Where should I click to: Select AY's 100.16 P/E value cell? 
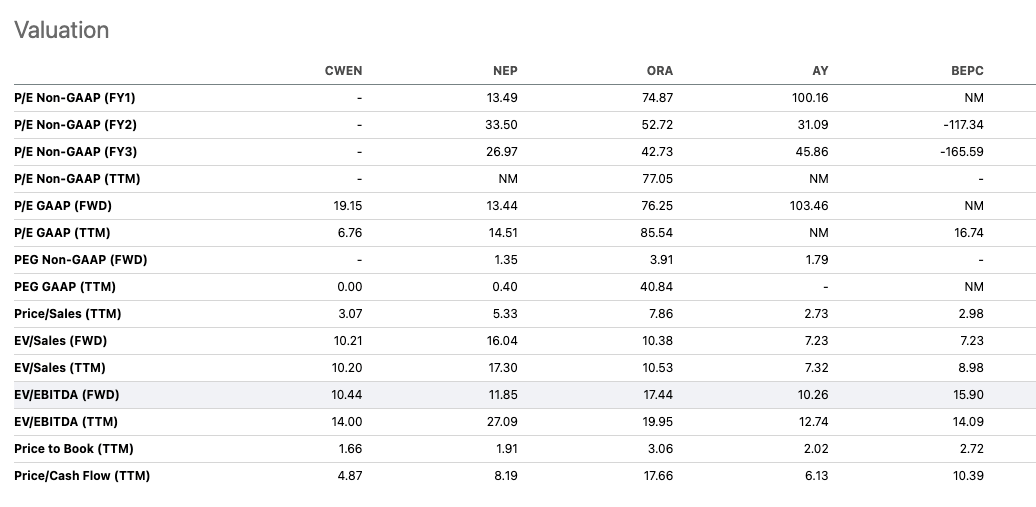810,98
